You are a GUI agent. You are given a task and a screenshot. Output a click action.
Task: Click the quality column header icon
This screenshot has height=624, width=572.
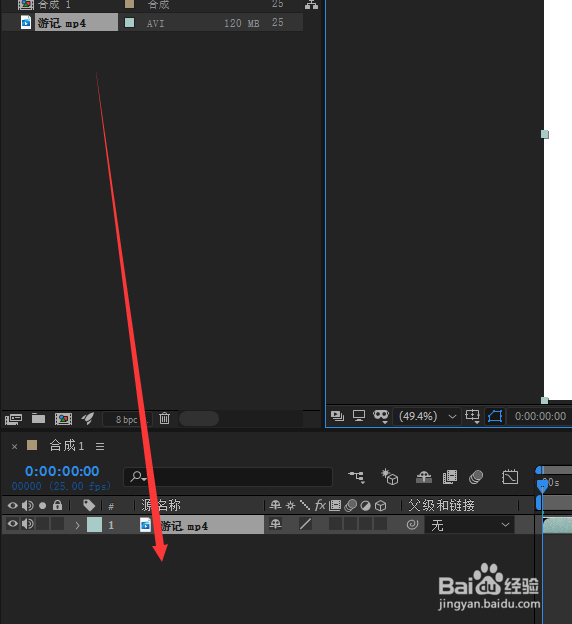[305, 505]
